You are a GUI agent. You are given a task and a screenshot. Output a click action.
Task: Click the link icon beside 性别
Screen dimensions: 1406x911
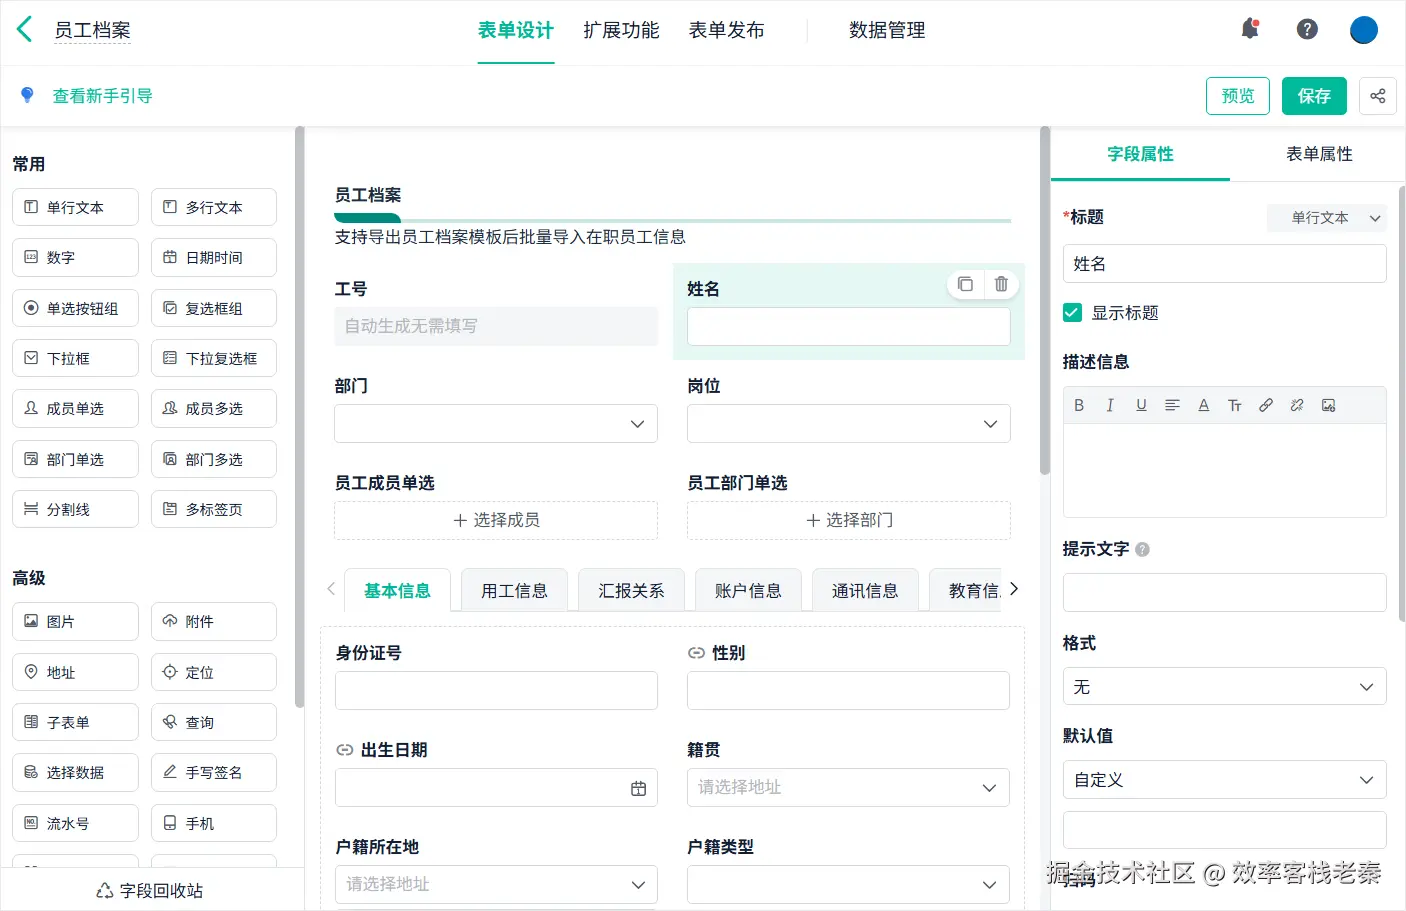[696, 653]
